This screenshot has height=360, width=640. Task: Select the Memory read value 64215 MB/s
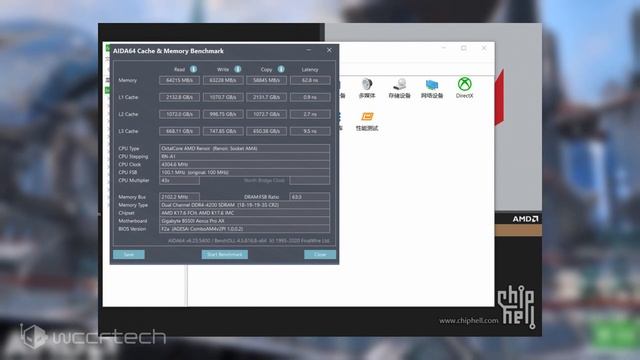(179, 80)
